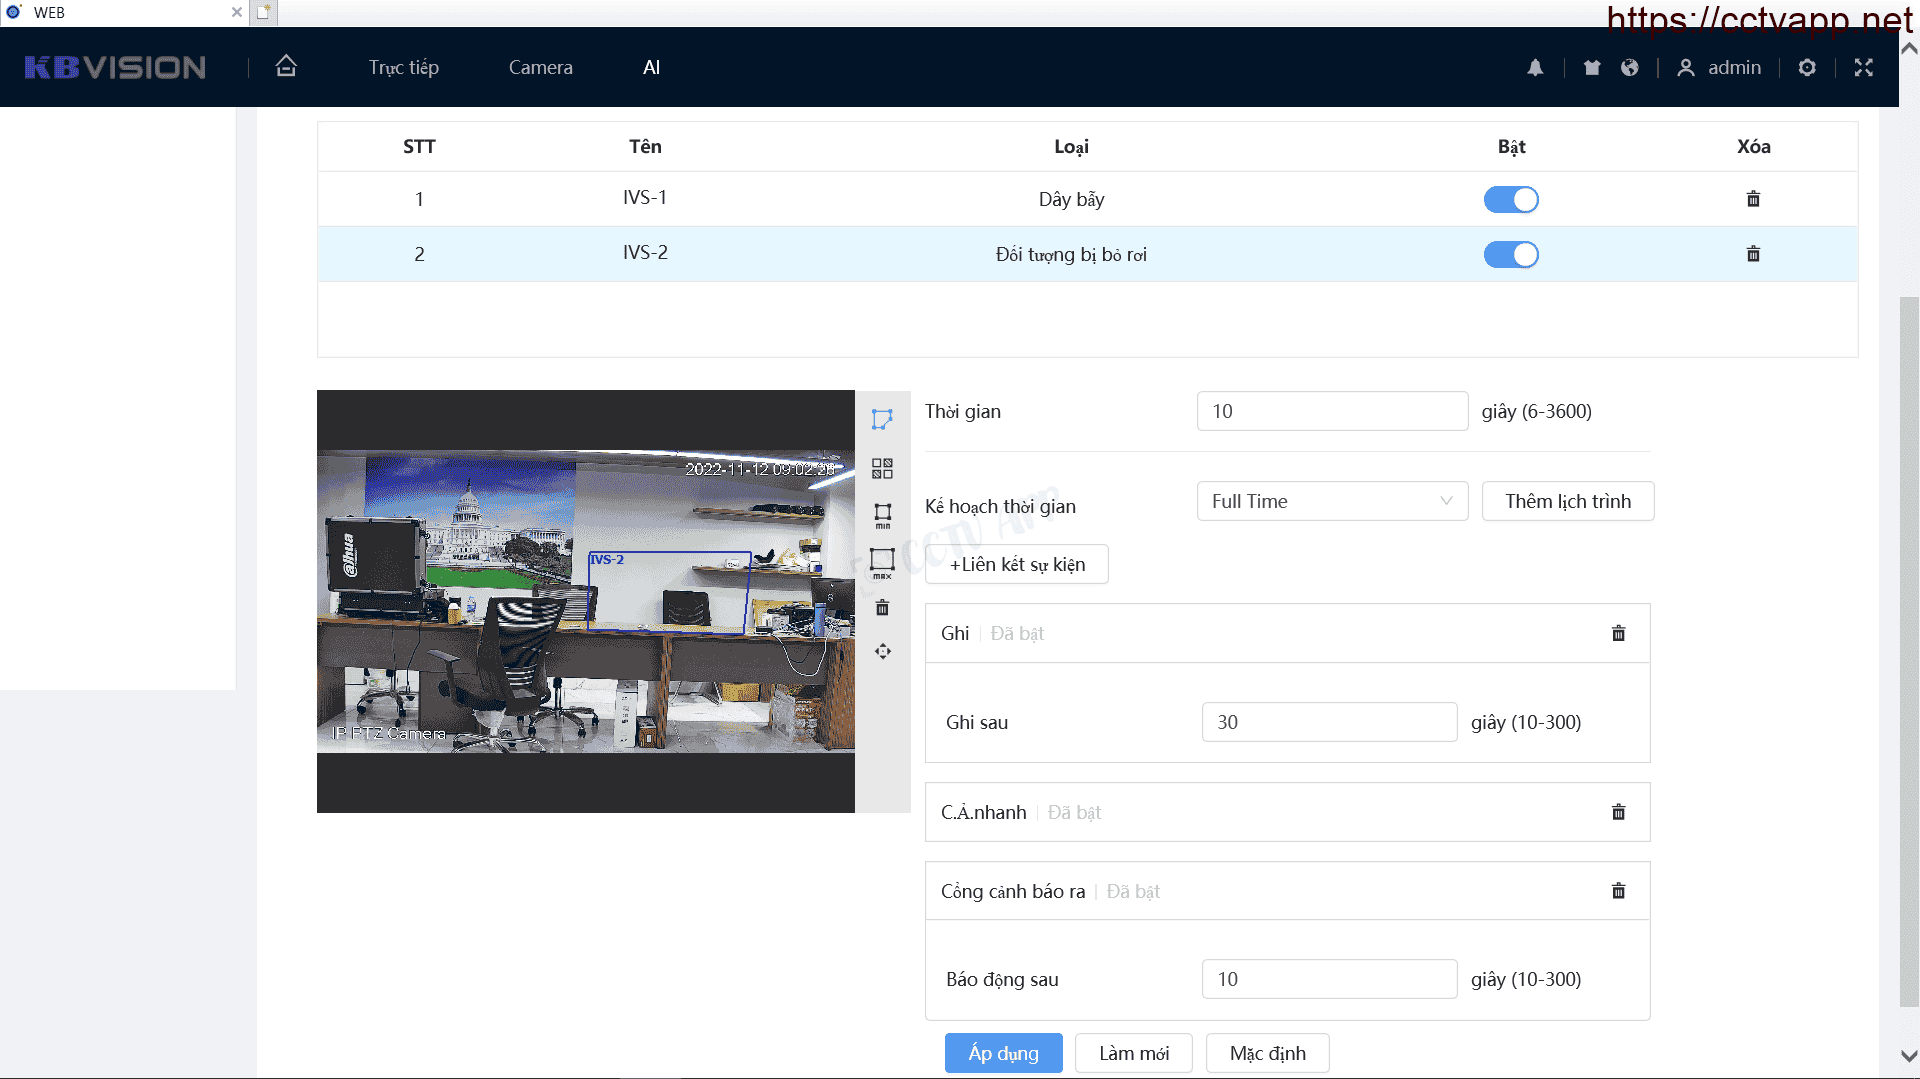Open the Camera menu tab
The image size is (1920, 1079).
coord(540,67)
